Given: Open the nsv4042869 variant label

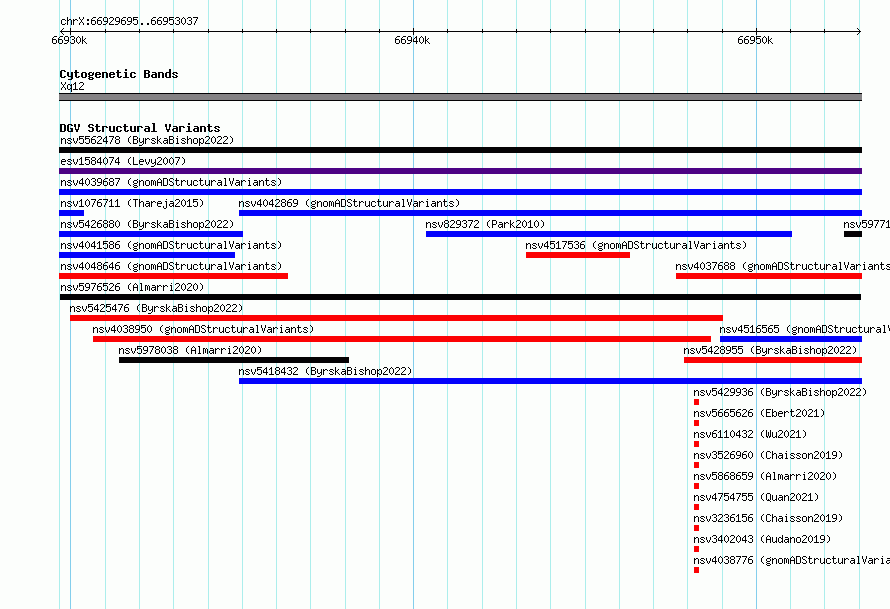Looking at the screenshot, I should pos(349,203).
